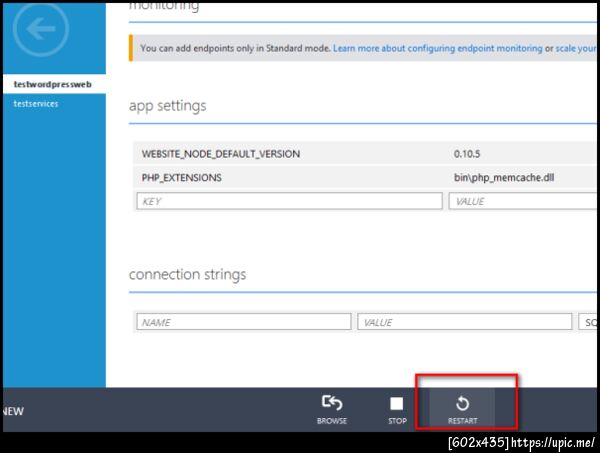Focus the app settings KEY field
This screenshot has height=453, width=600.
(289, 201)
